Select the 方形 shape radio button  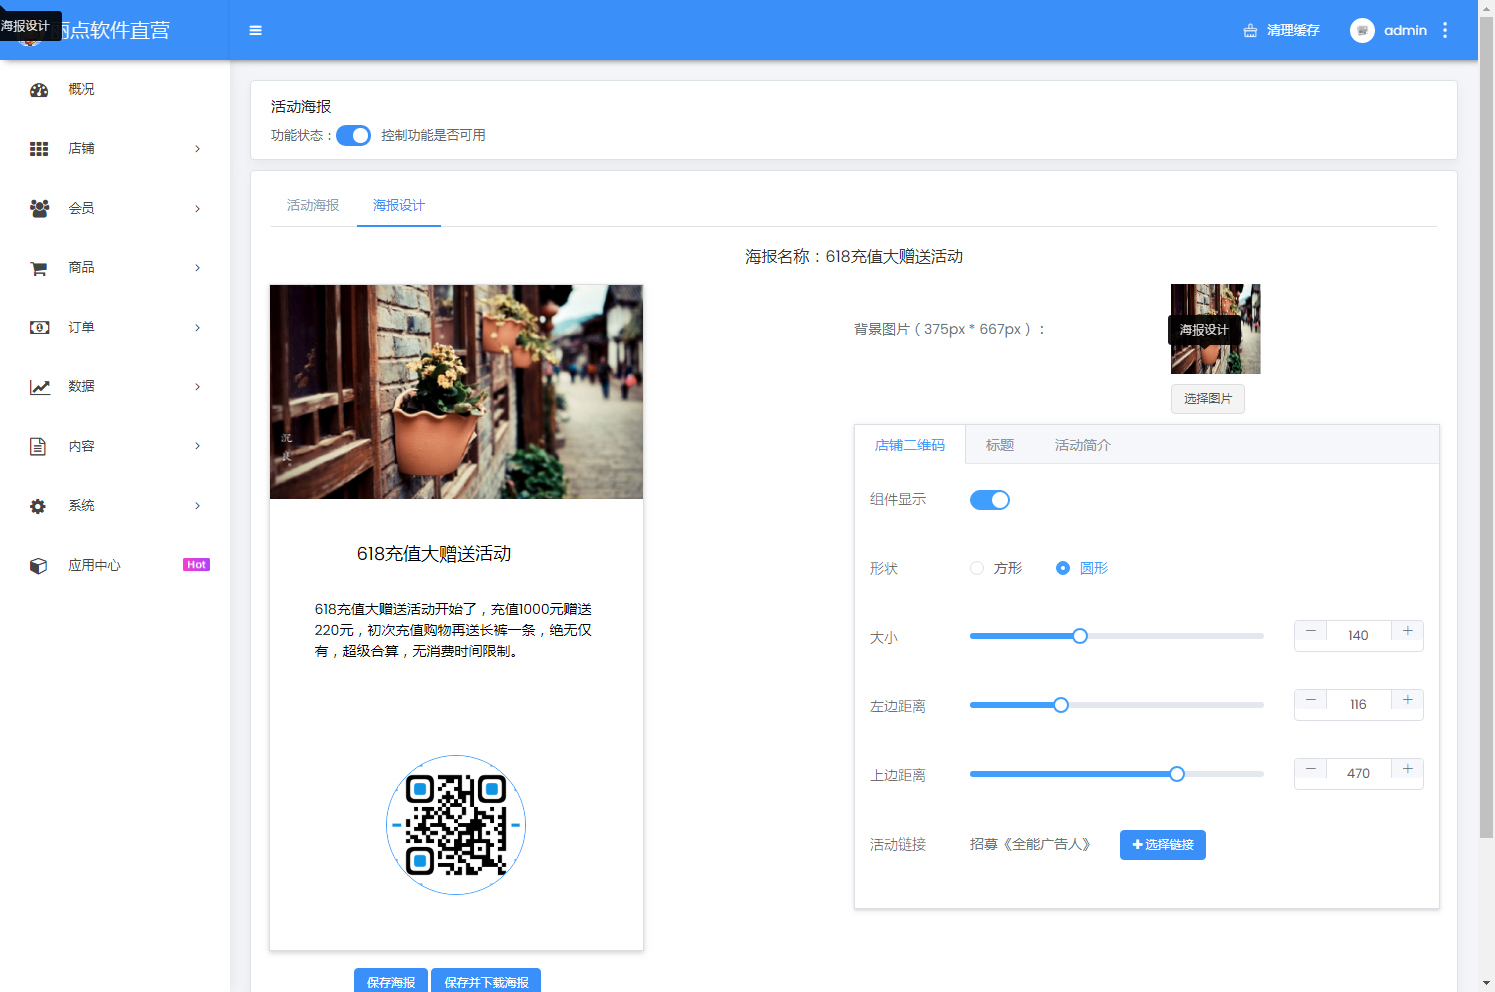977,568
